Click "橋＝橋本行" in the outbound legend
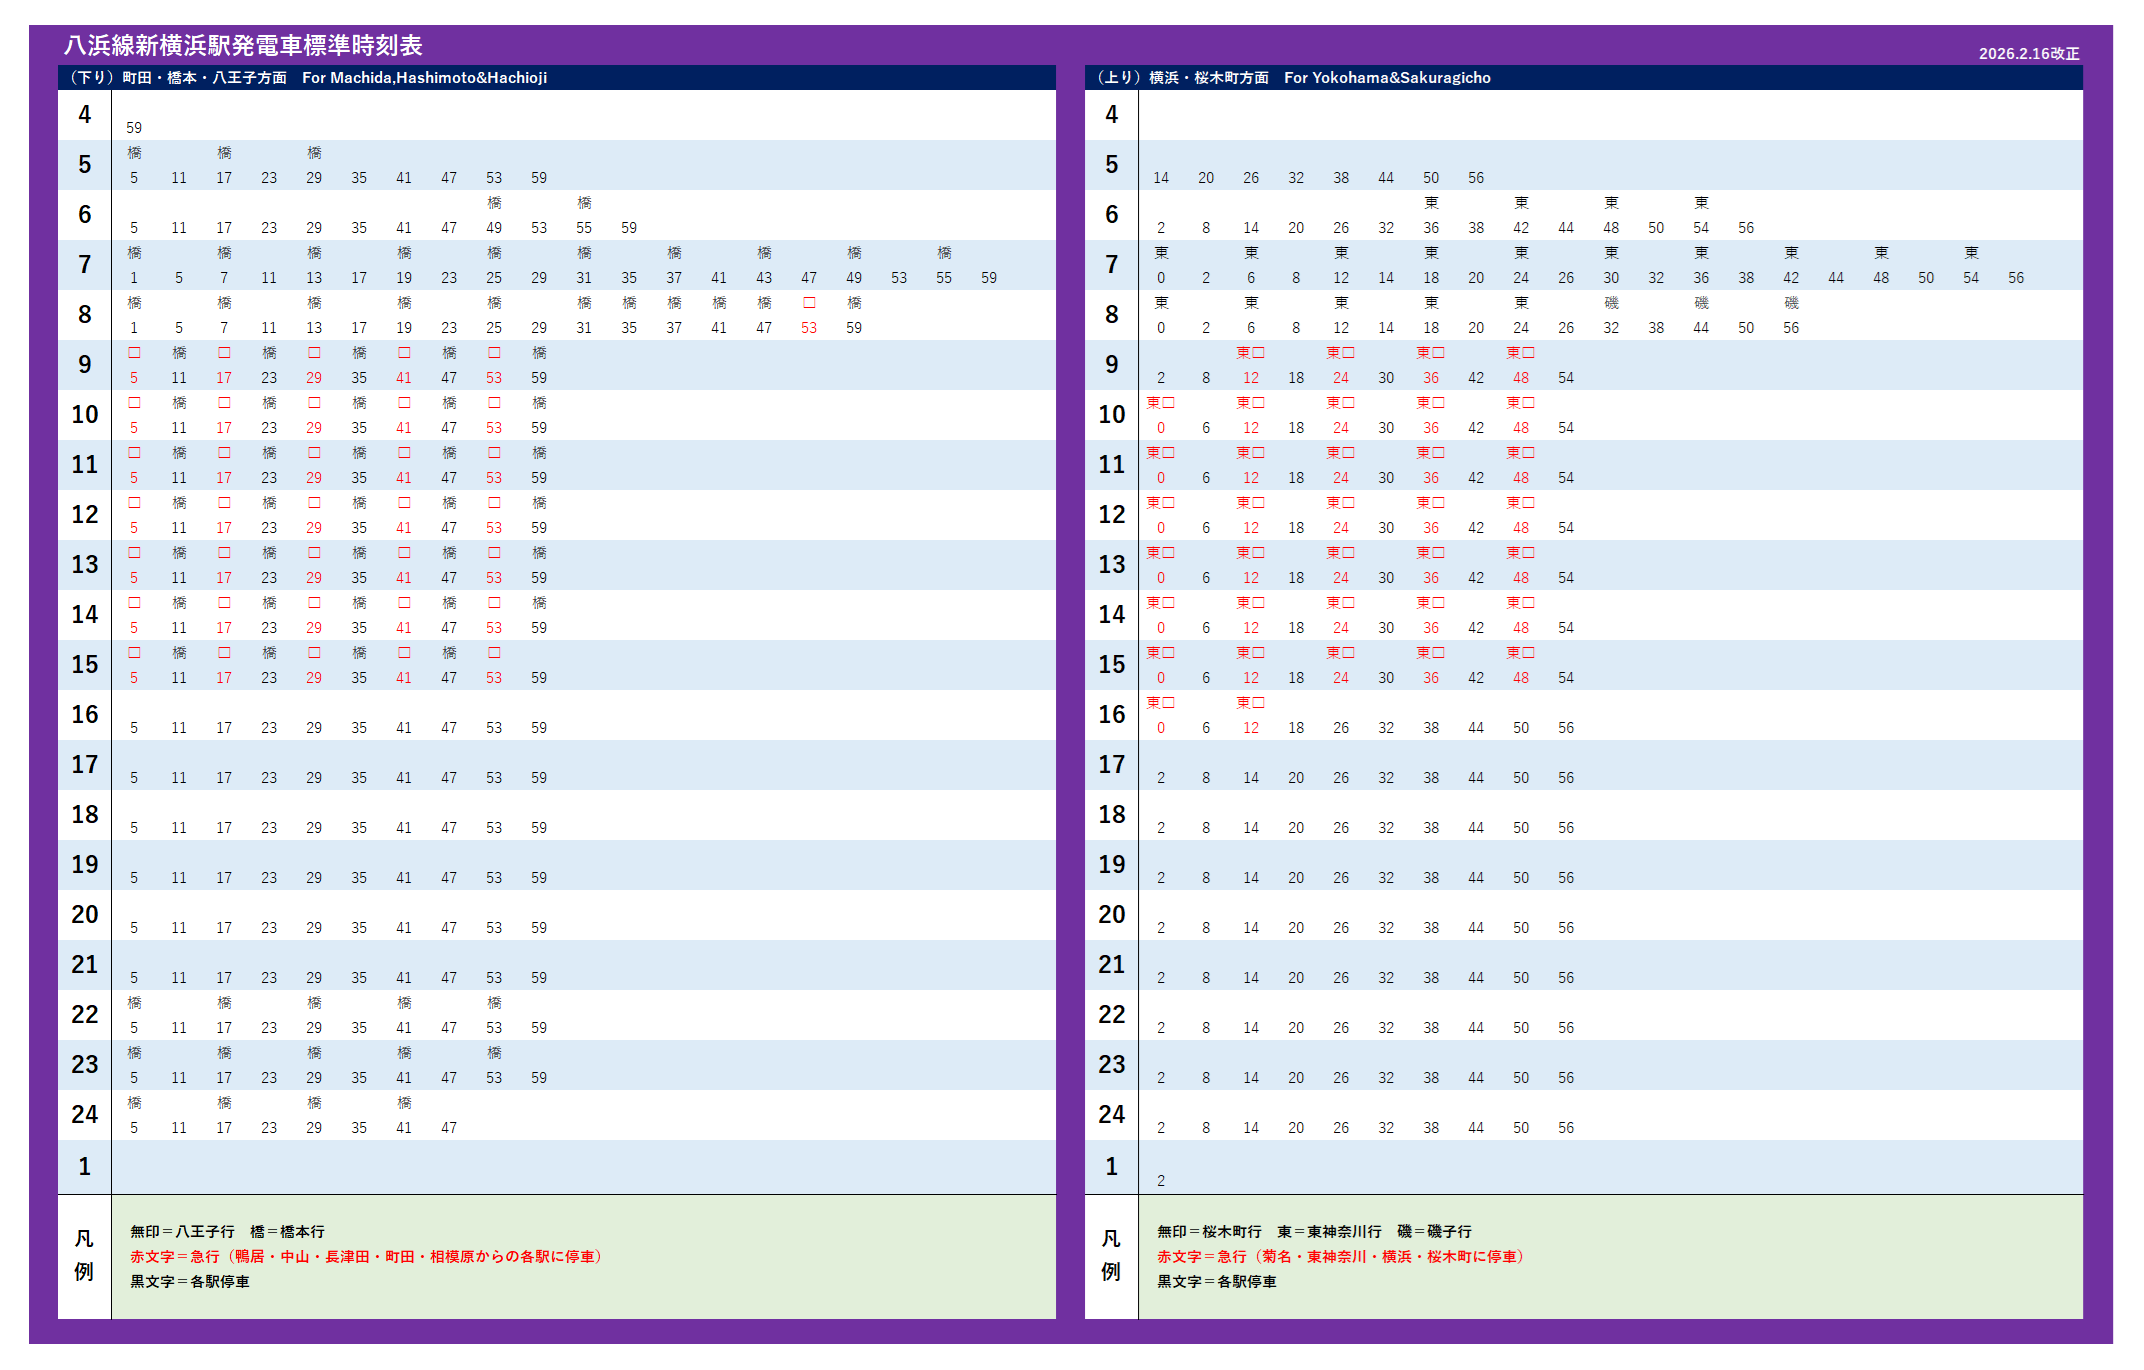Image resolution: width=2144 pixels, height=1370 pixels. [287, 1232]
